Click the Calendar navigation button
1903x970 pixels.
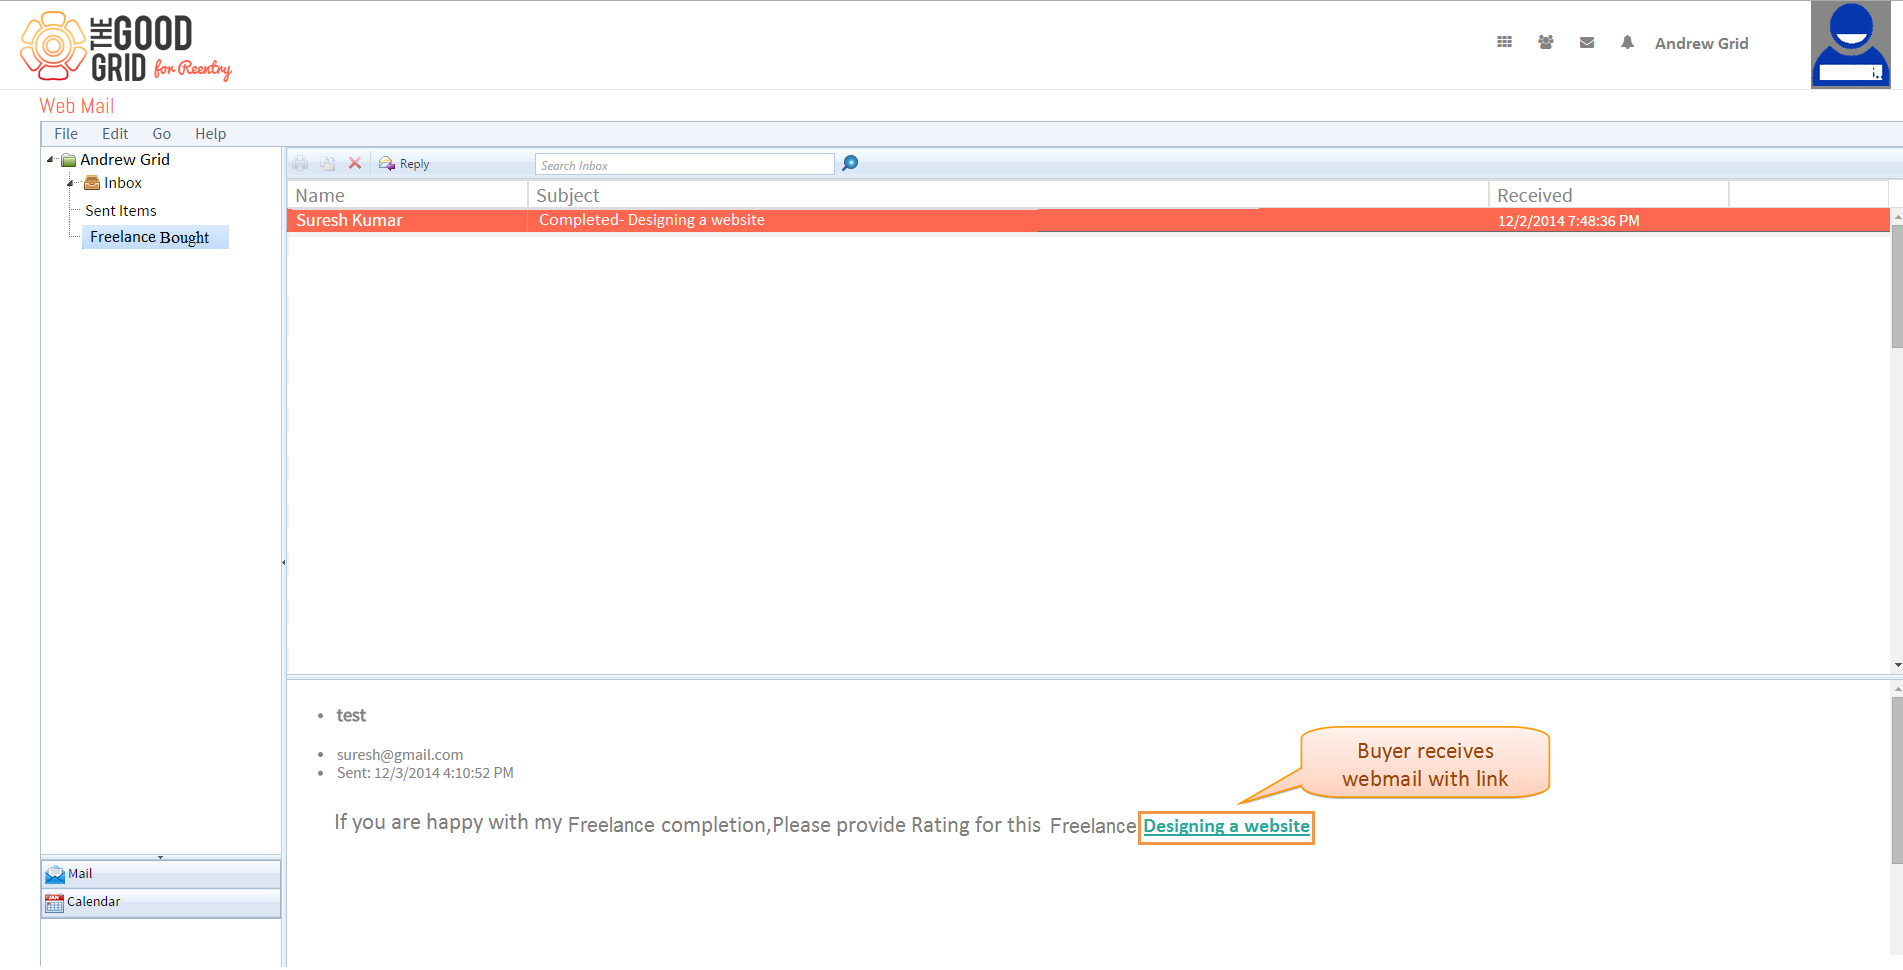tap(161, 902)
